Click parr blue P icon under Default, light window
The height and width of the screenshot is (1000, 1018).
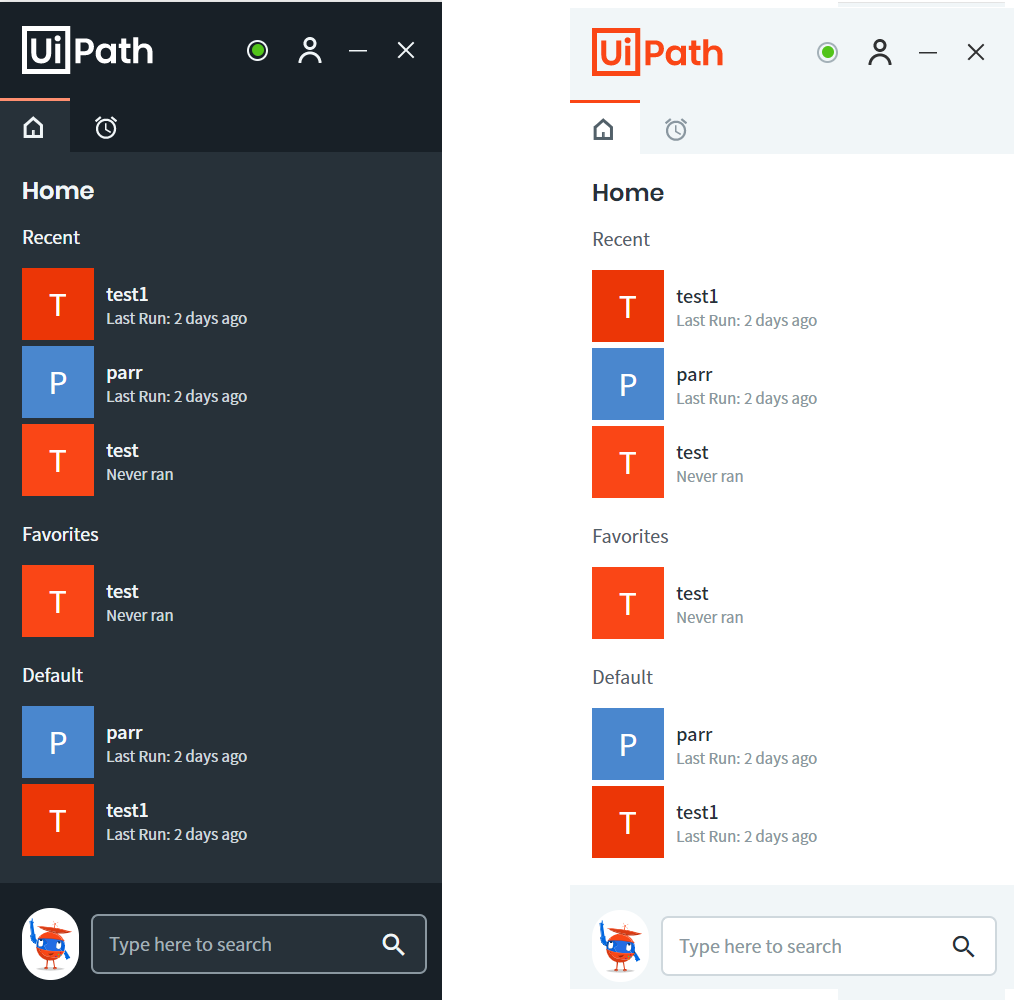pos(628,744)
